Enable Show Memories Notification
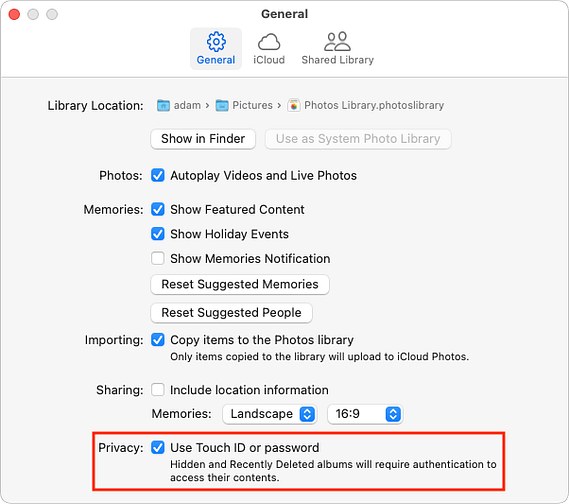 (158, 259)
